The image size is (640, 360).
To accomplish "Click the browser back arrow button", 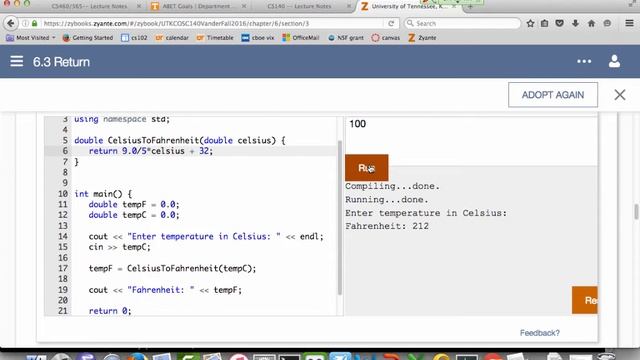I will 11,23.
